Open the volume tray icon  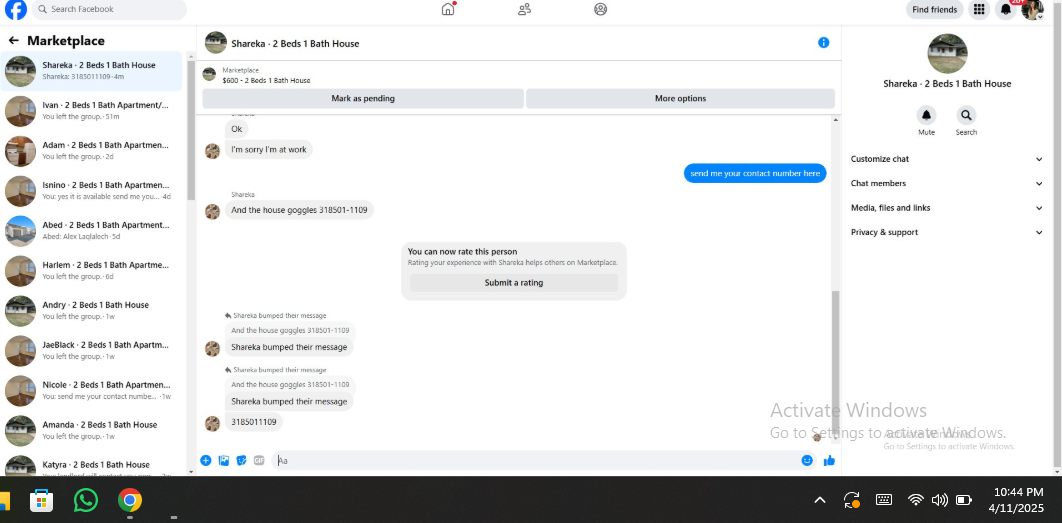coord(939,500)
